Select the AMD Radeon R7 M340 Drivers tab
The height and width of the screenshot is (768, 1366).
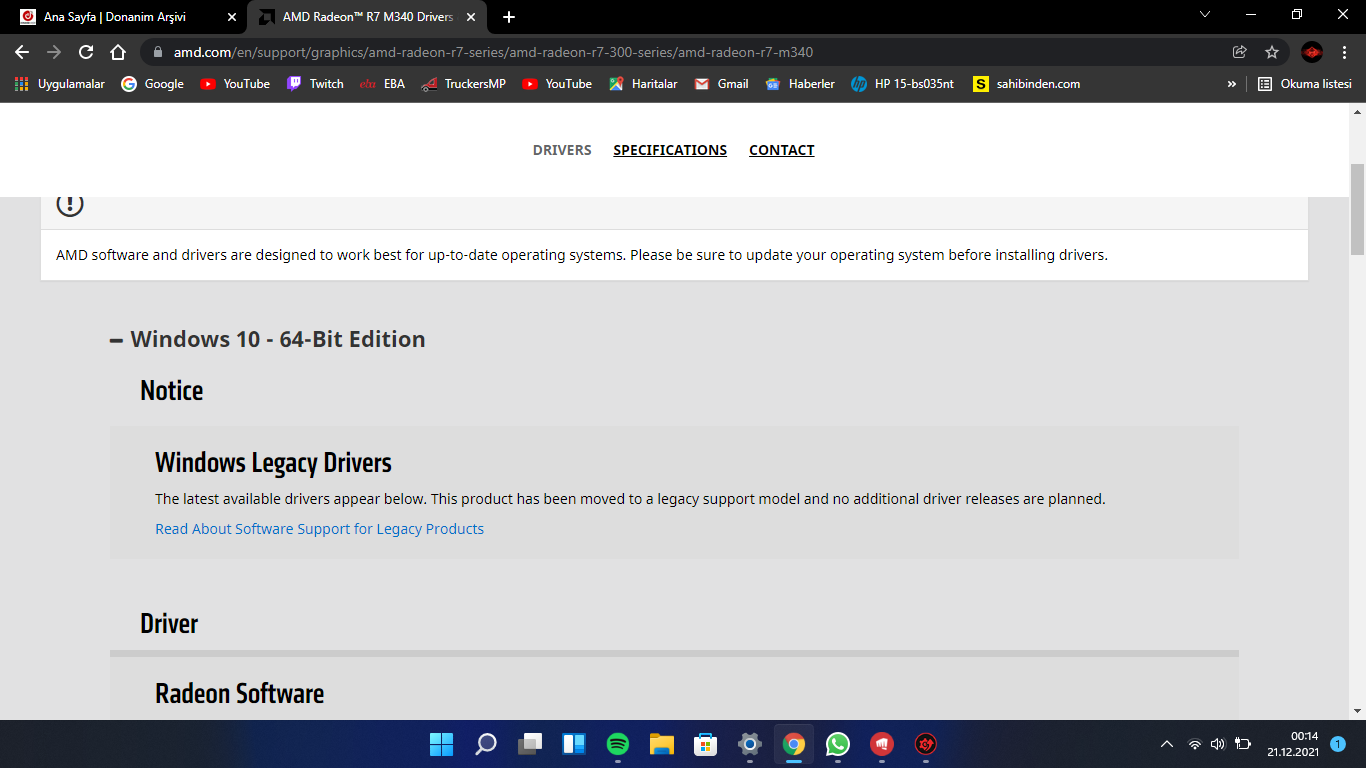[x=366, y=17]
